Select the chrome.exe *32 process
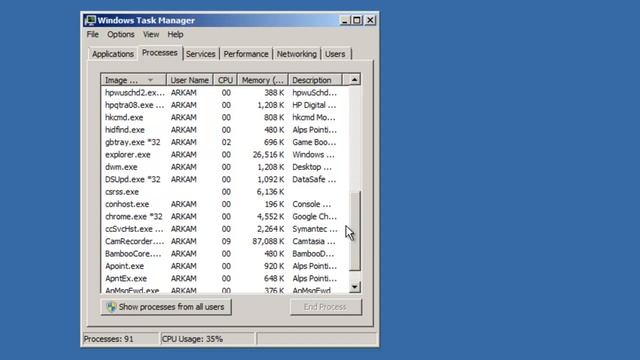Viewport: 640px width, 360px height. [x=224, y=216]
